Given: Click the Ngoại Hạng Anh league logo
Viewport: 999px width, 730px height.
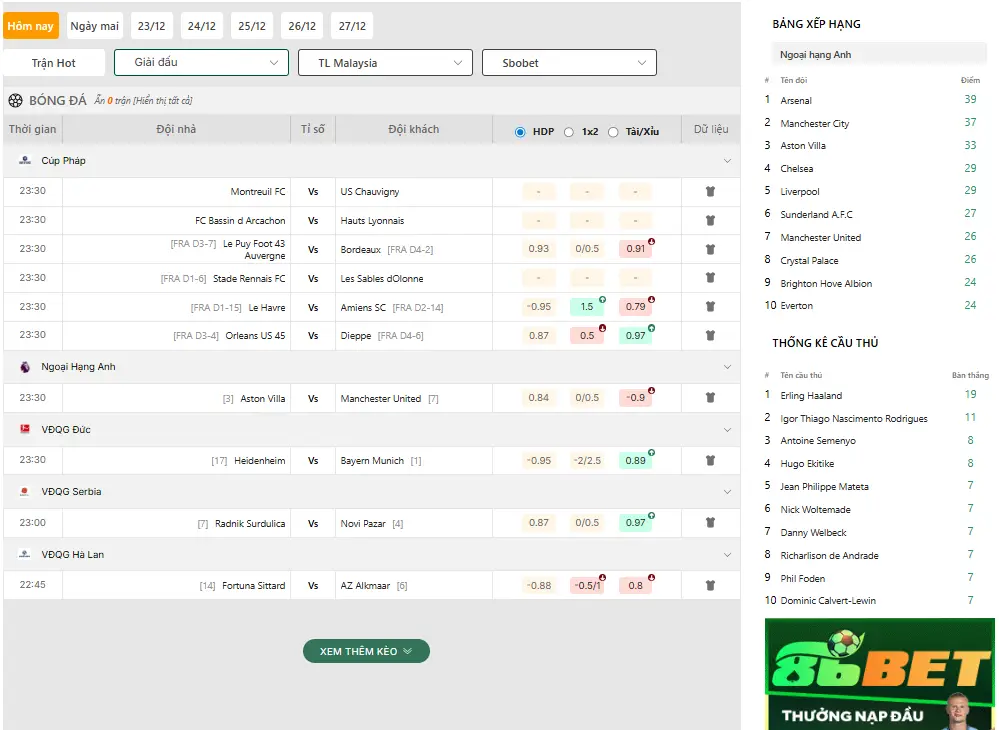Looking at the screenshot, I should click(25, 367).
